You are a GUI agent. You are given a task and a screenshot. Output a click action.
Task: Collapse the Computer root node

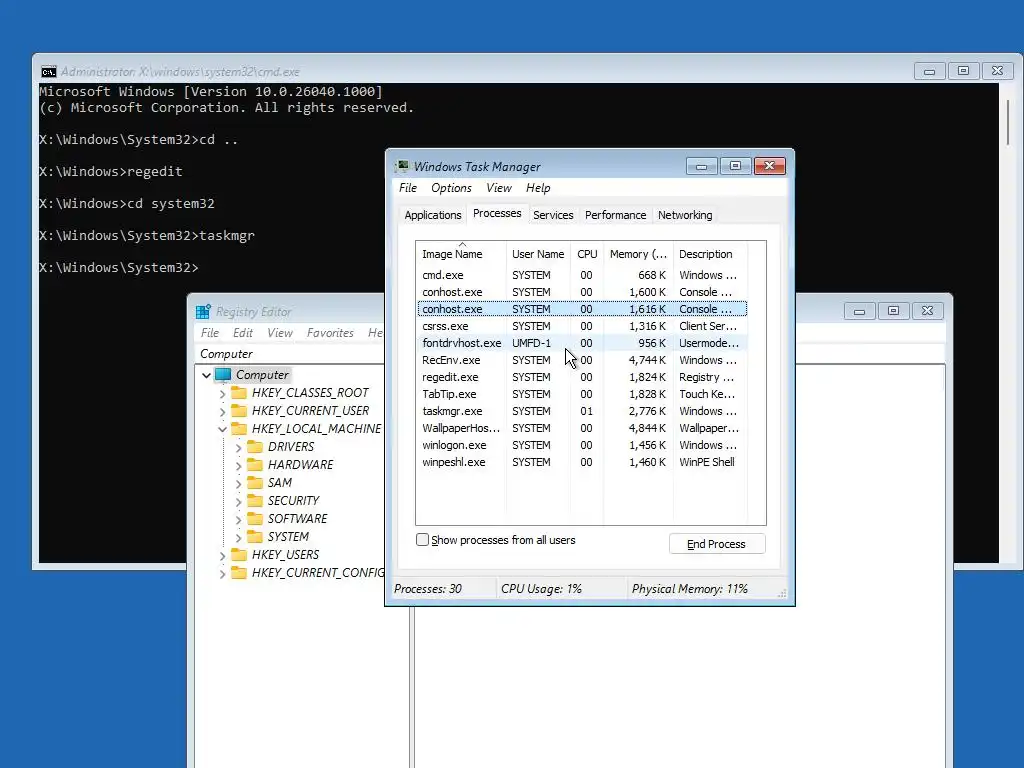(206, 375)
